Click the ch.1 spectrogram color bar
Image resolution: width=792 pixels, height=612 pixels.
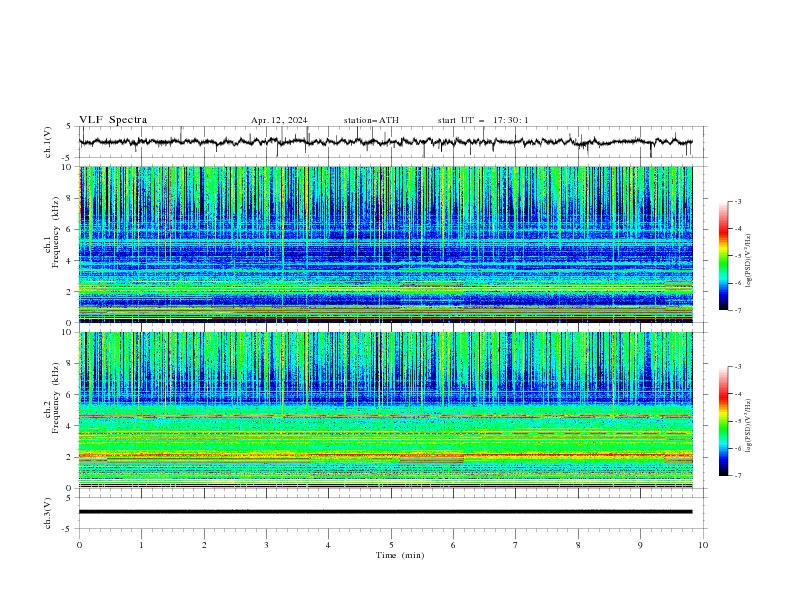(x=723, y=256)
